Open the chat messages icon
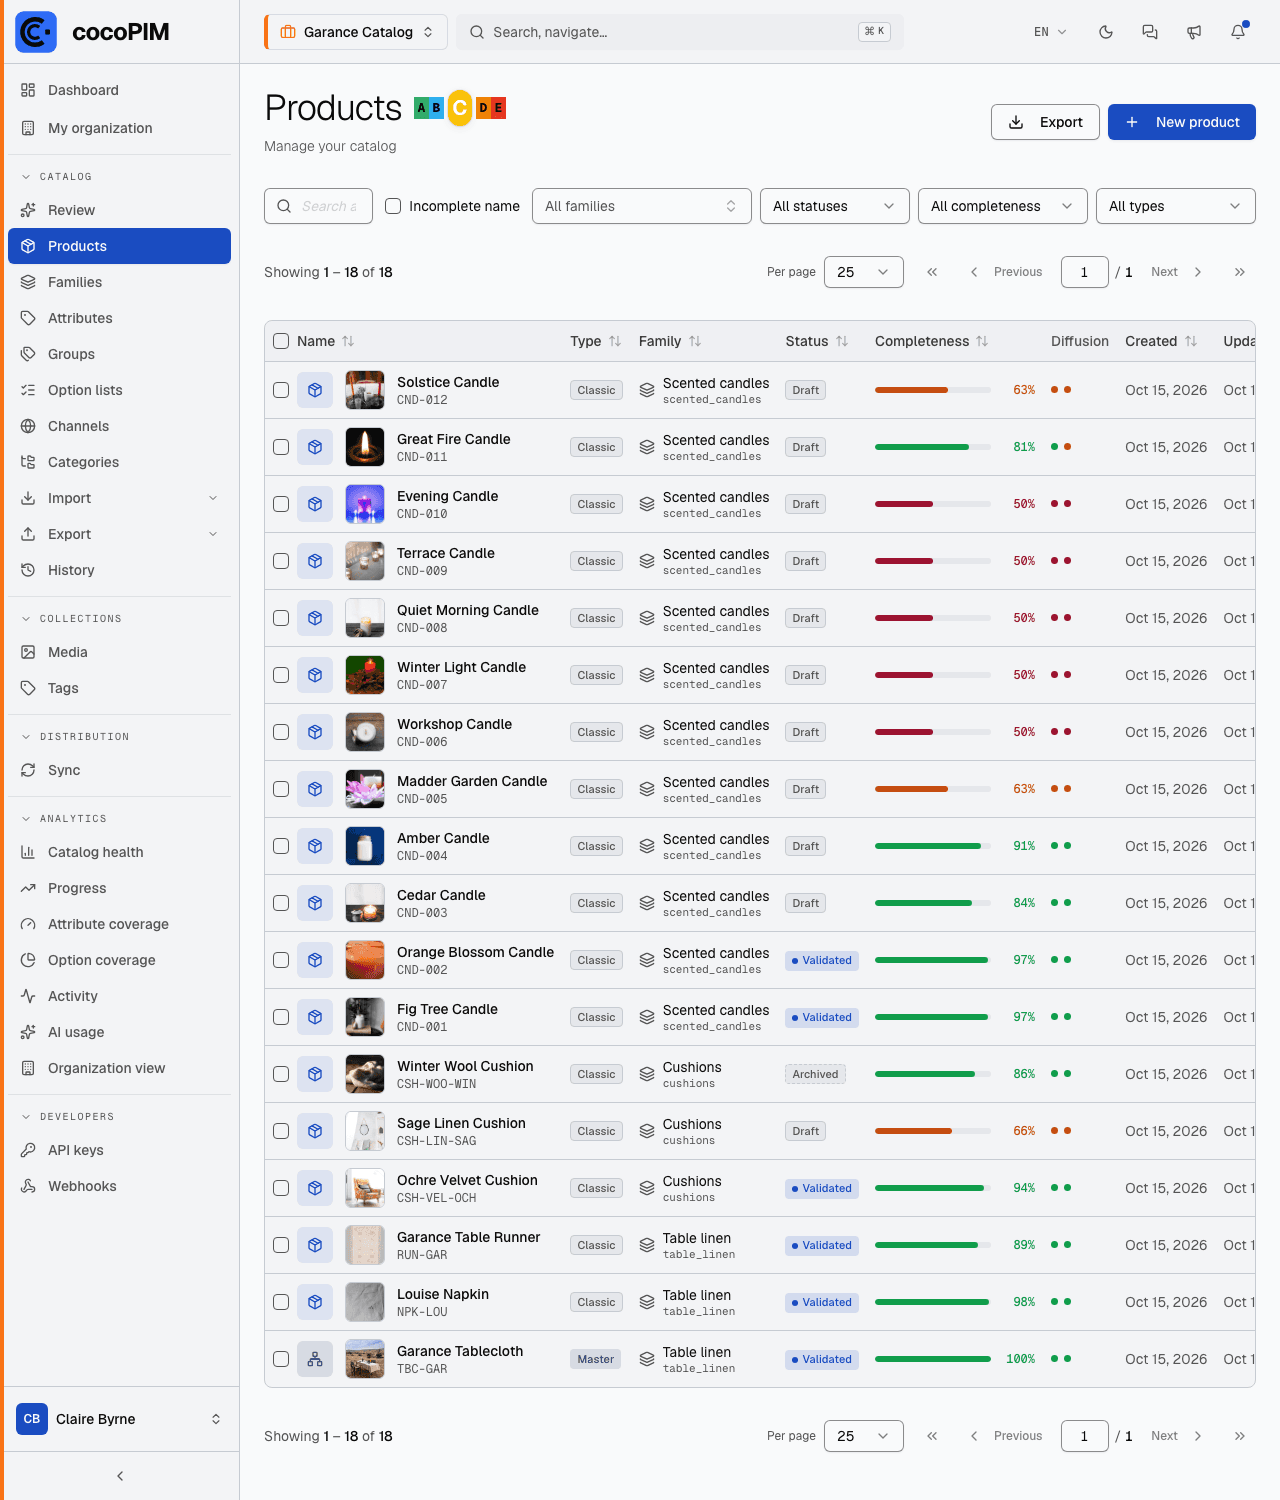This screenshot has width=1280, height=1500. [1150, 32]
